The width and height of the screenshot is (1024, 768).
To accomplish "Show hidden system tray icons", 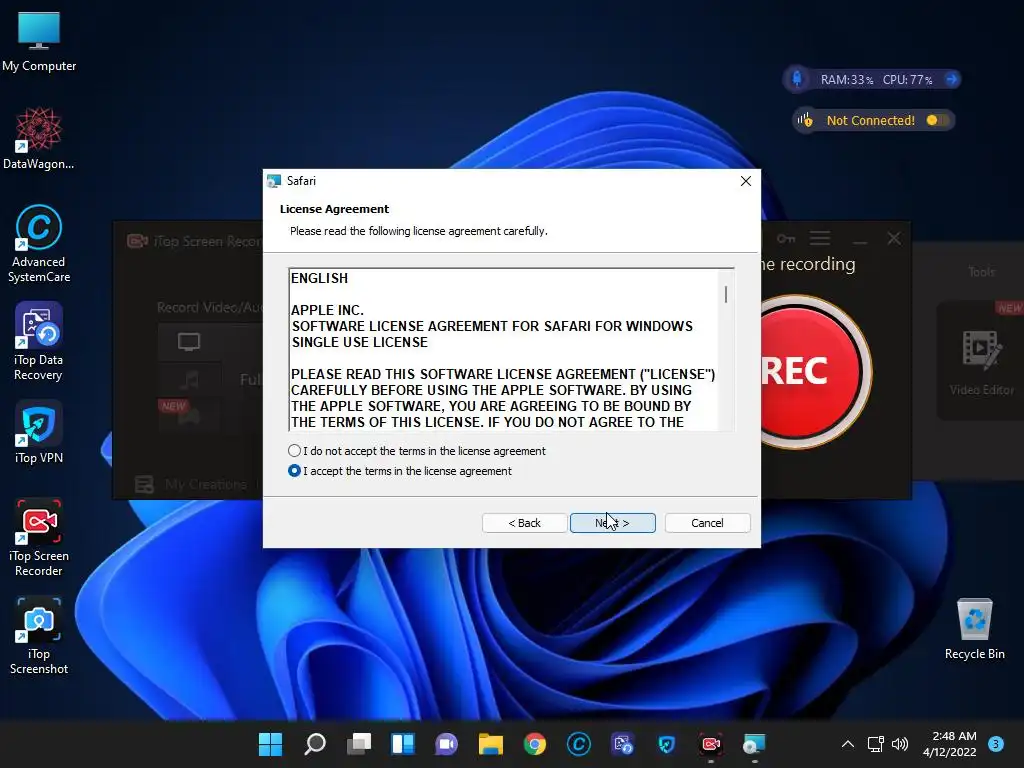I will point(848,744).
